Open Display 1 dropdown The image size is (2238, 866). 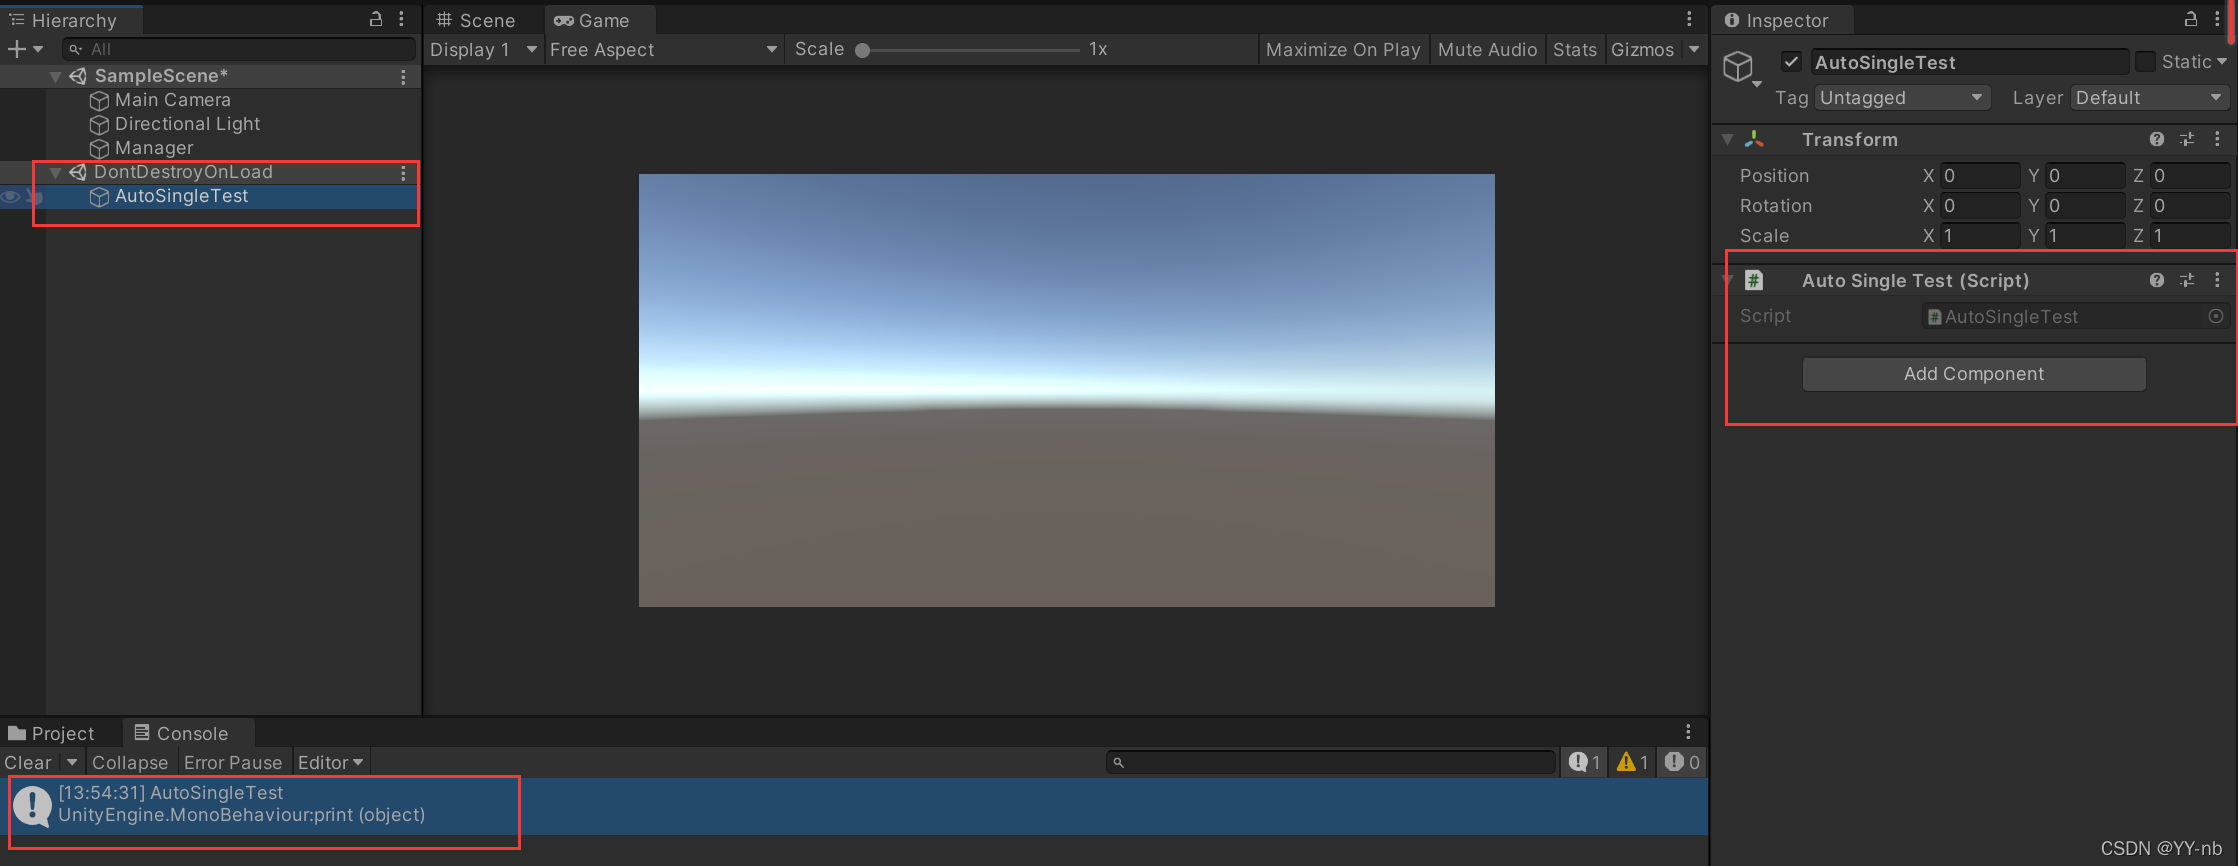click(x=483, y=49)
